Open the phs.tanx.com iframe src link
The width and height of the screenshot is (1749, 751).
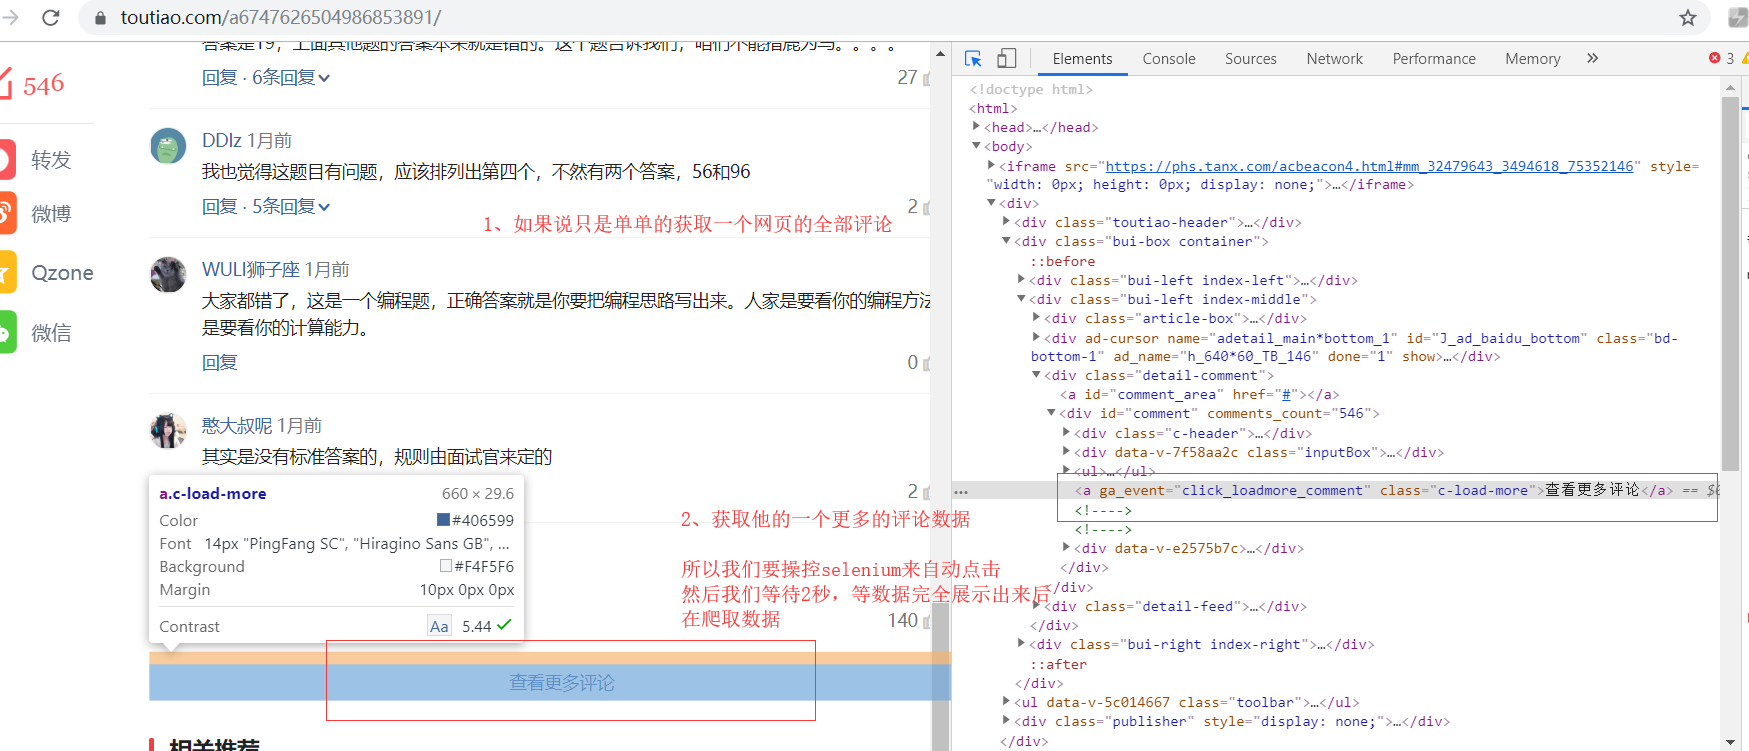[x=1369, y=166]
